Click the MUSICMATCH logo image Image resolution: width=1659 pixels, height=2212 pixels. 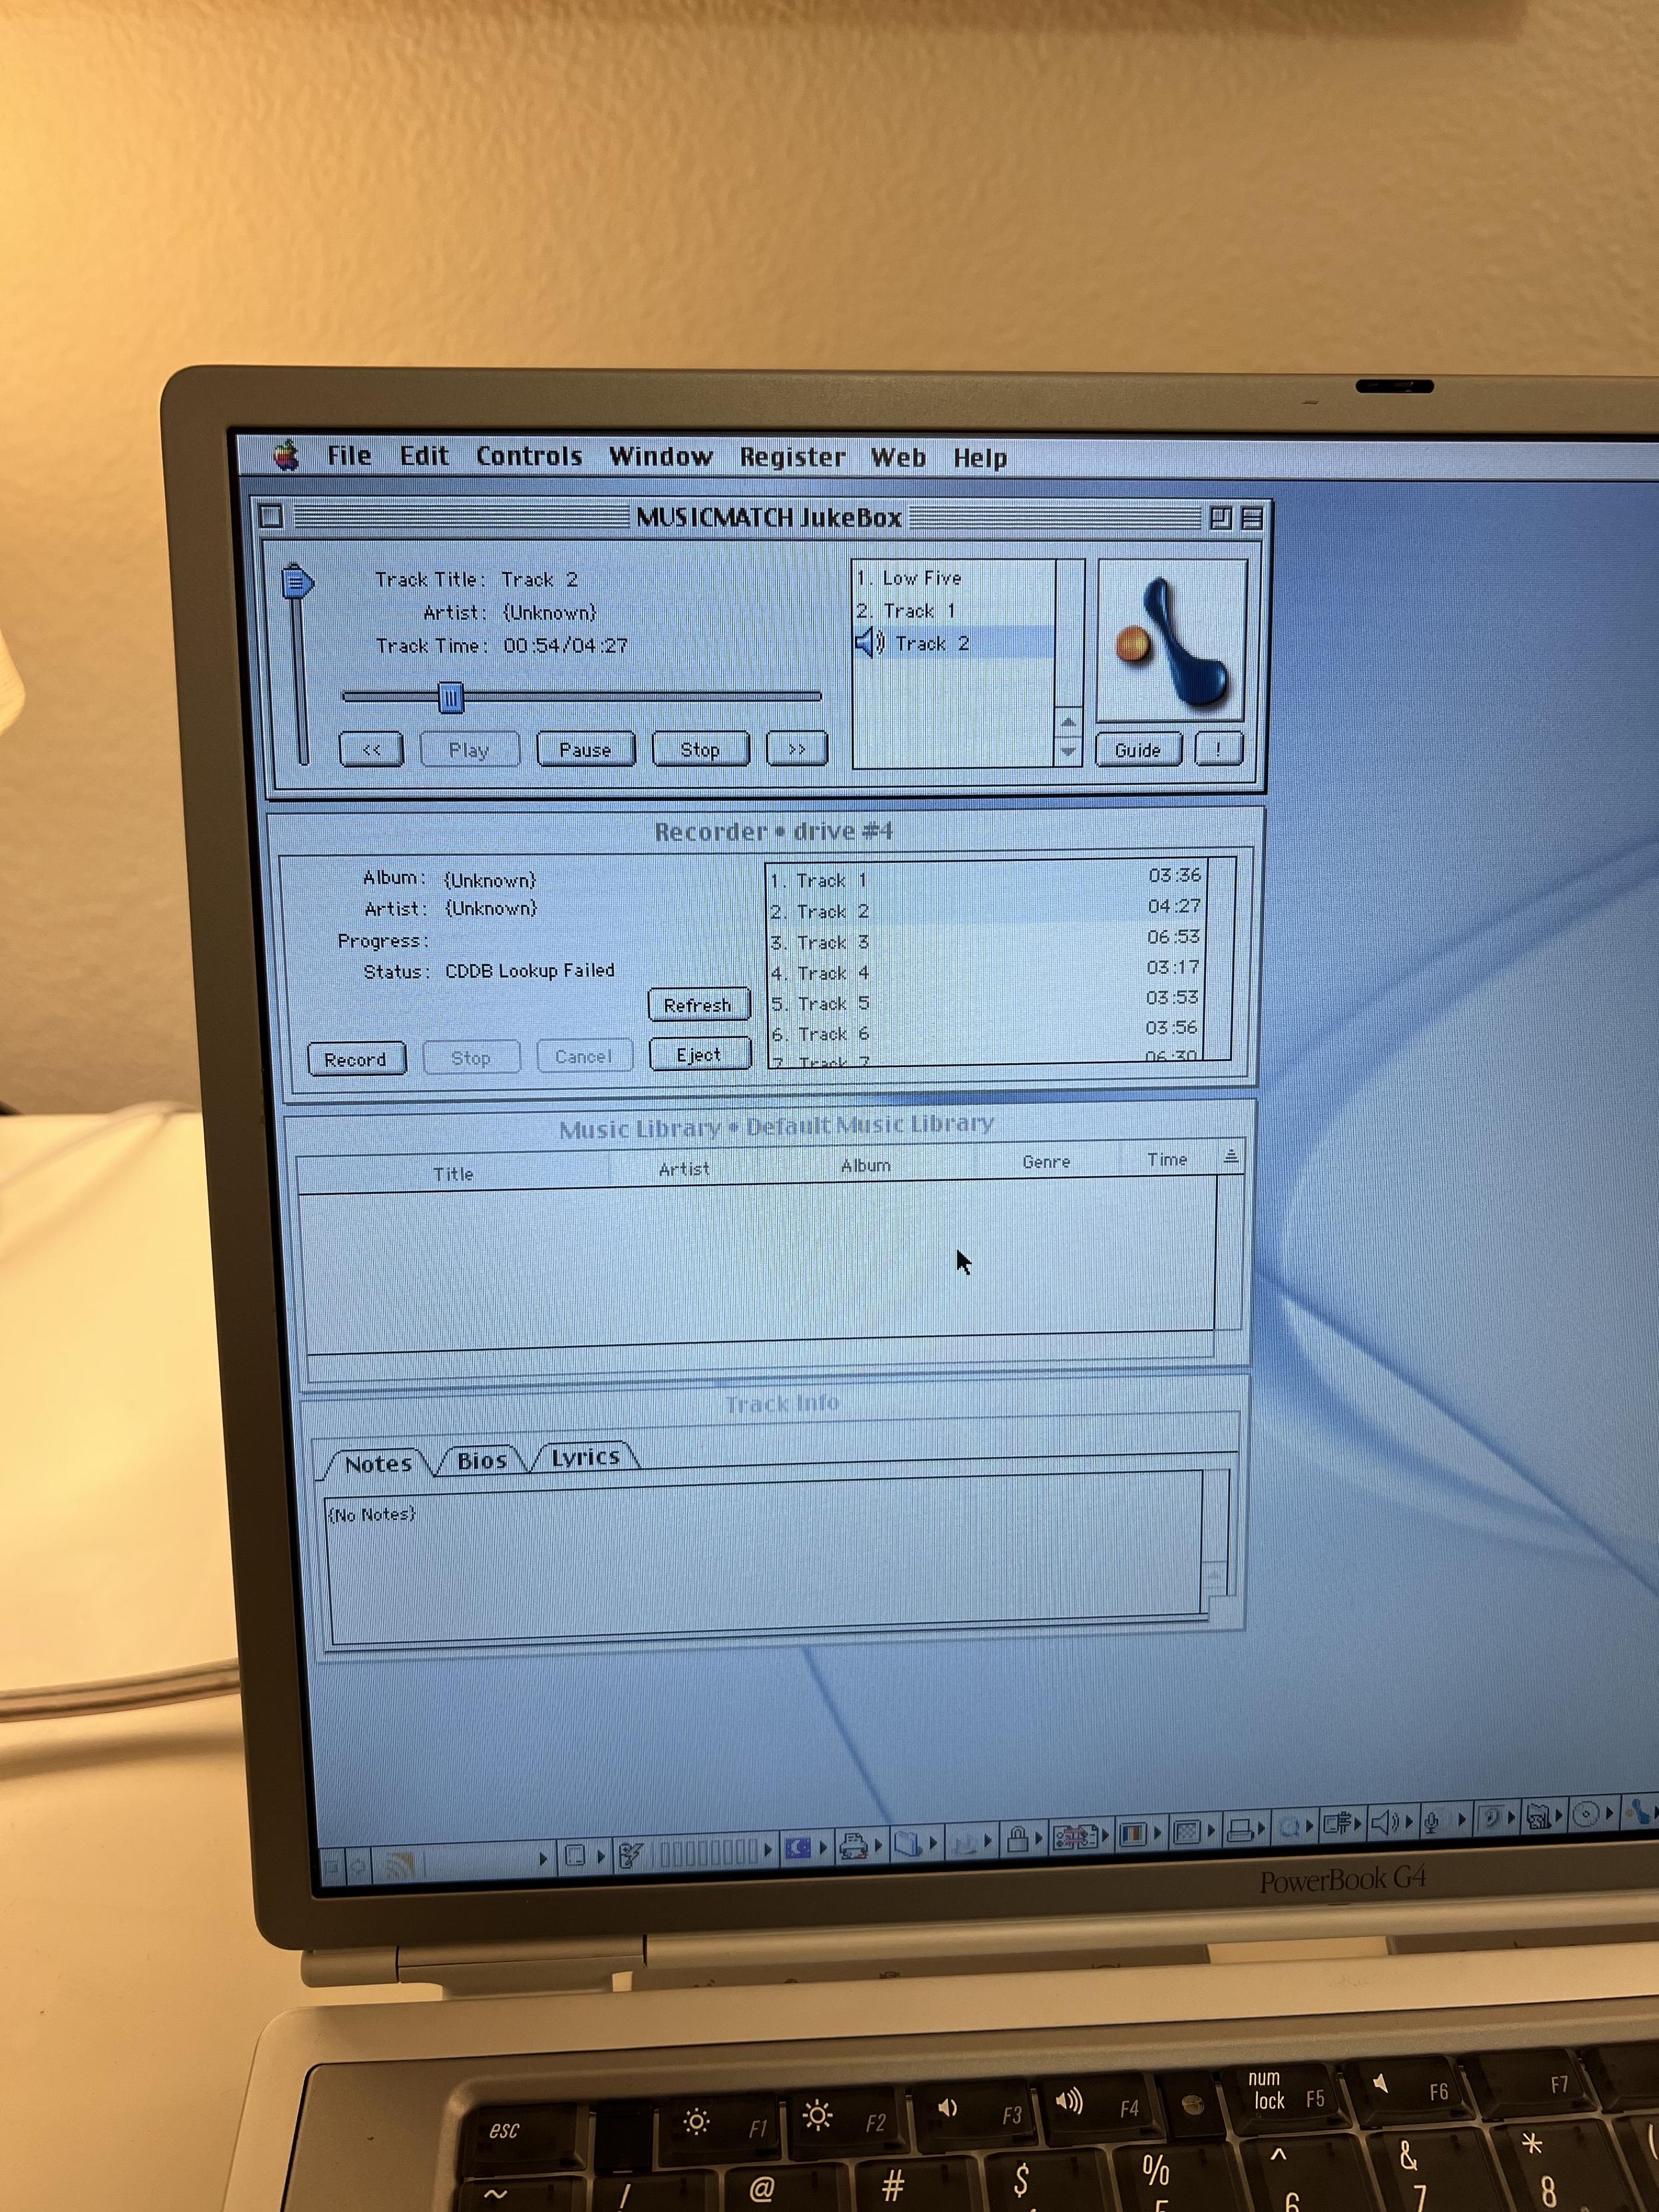pos(1171,640)
